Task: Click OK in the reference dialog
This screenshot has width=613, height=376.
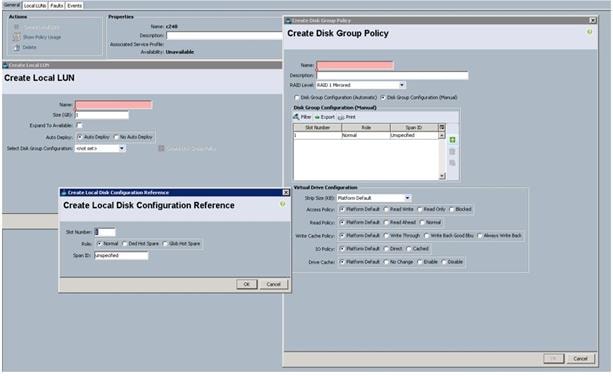Action: (247, 284)
